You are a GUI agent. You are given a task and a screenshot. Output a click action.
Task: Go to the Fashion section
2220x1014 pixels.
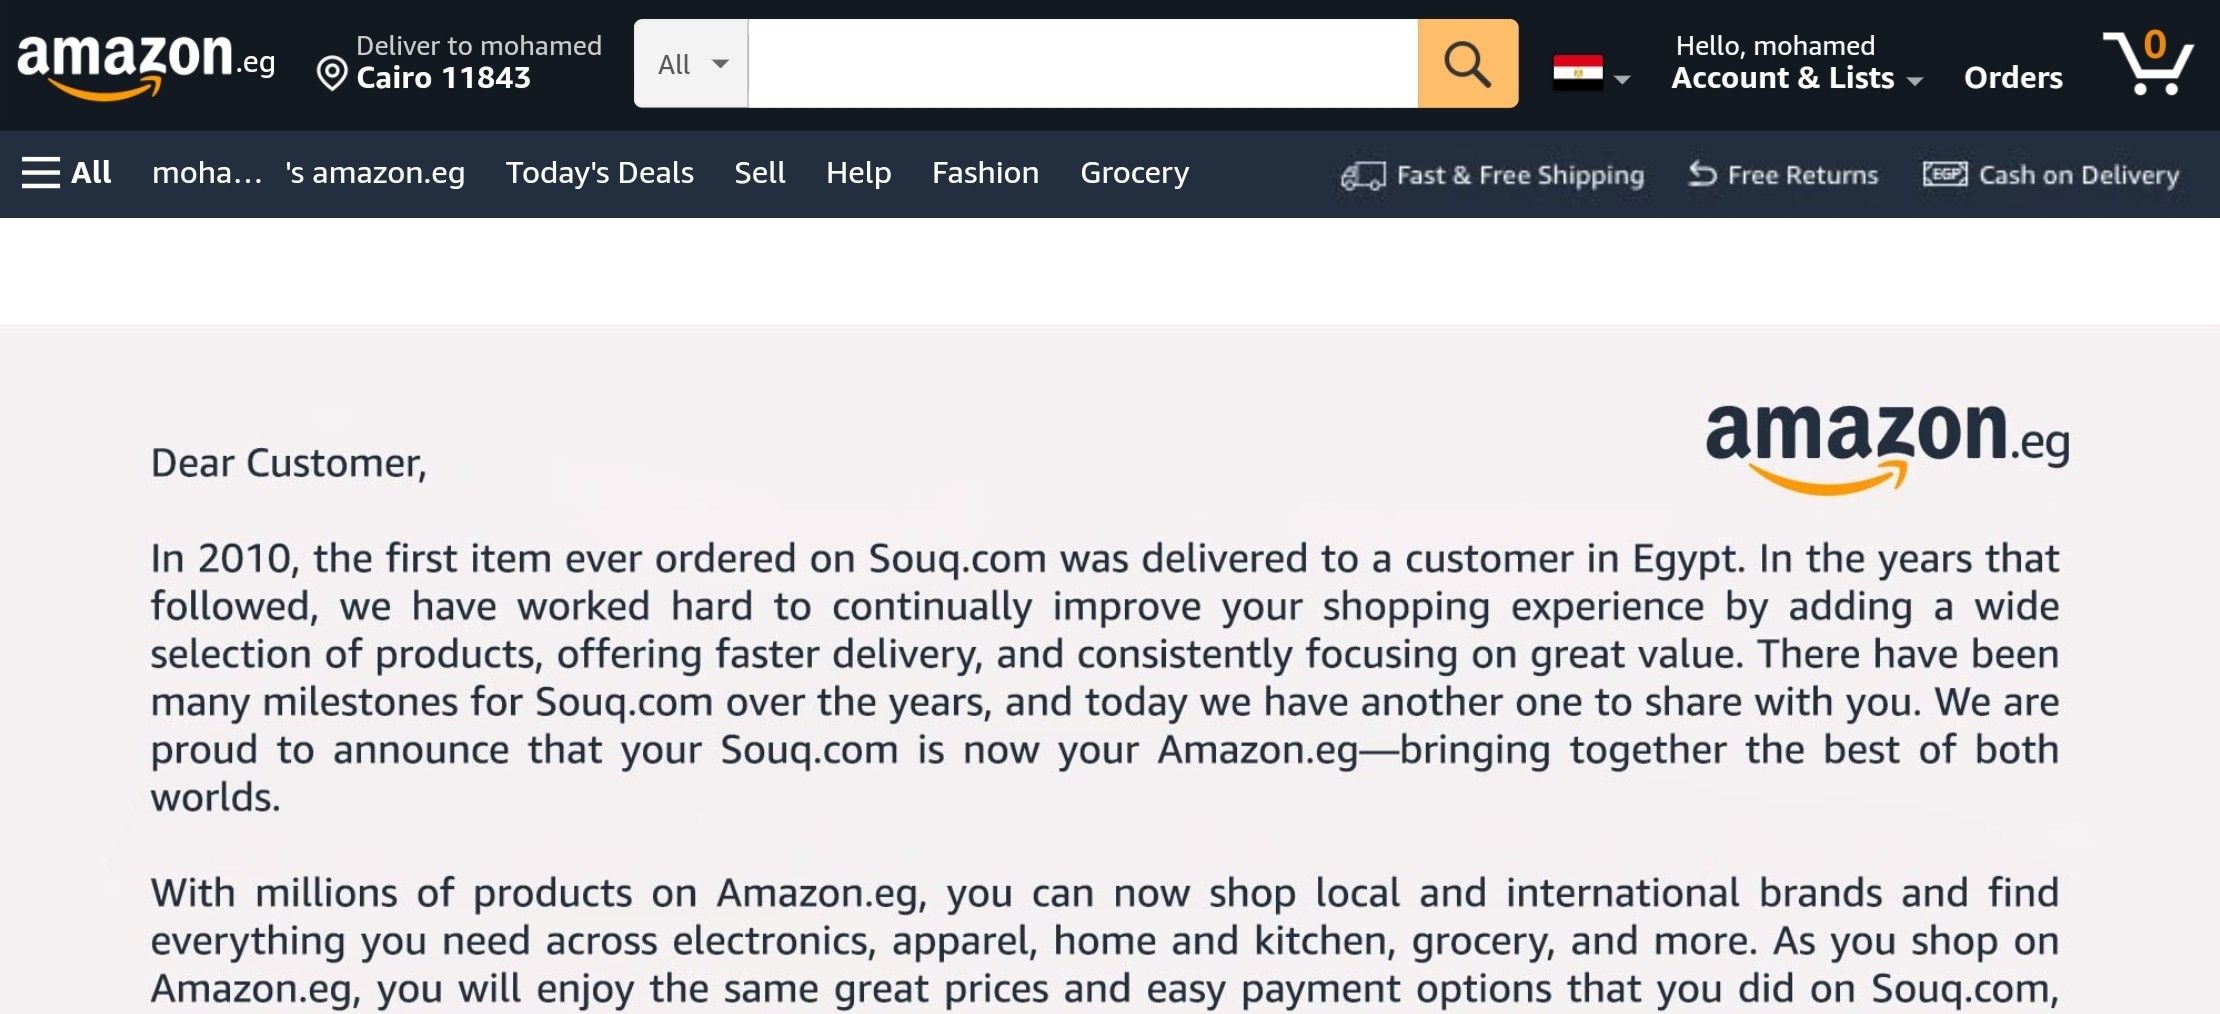pos(985,173)
